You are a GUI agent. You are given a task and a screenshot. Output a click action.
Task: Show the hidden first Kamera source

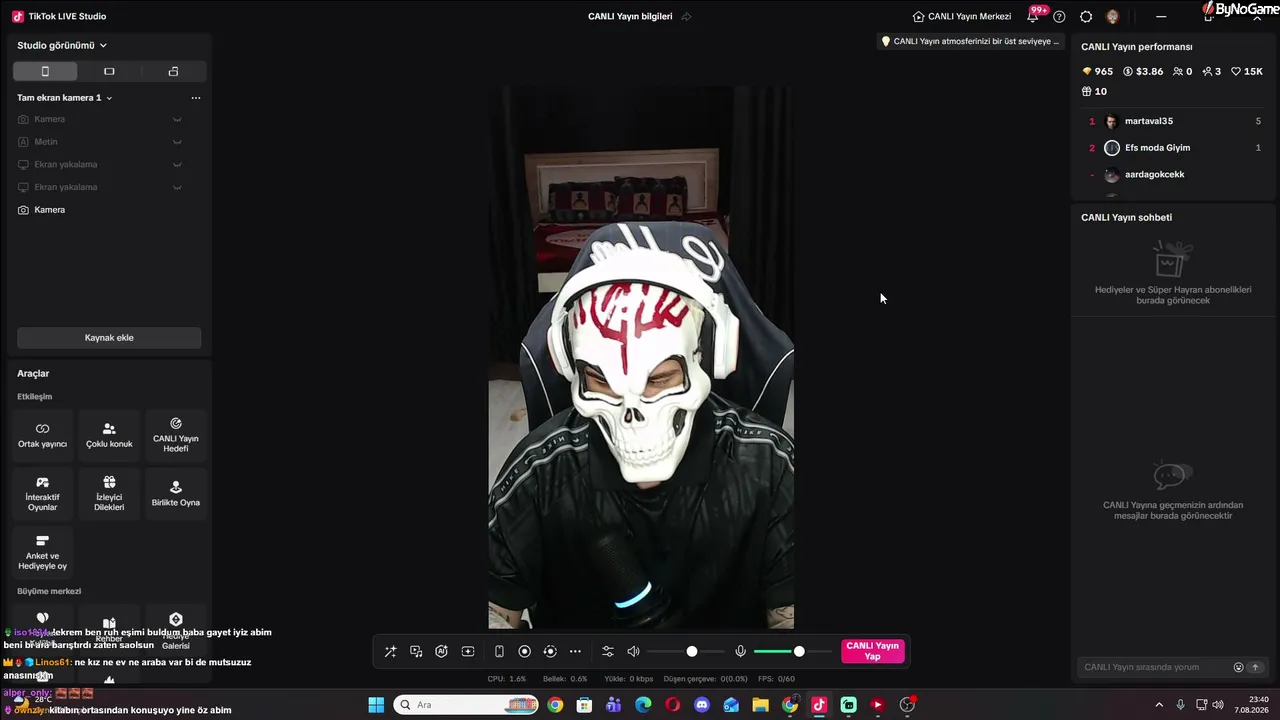177,120
